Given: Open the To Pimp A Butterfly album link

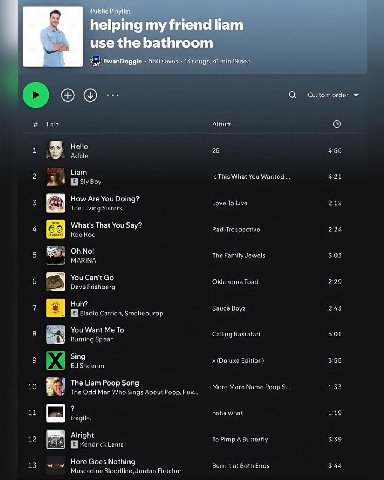Looking at the screenshot, I should click(240, 439).
